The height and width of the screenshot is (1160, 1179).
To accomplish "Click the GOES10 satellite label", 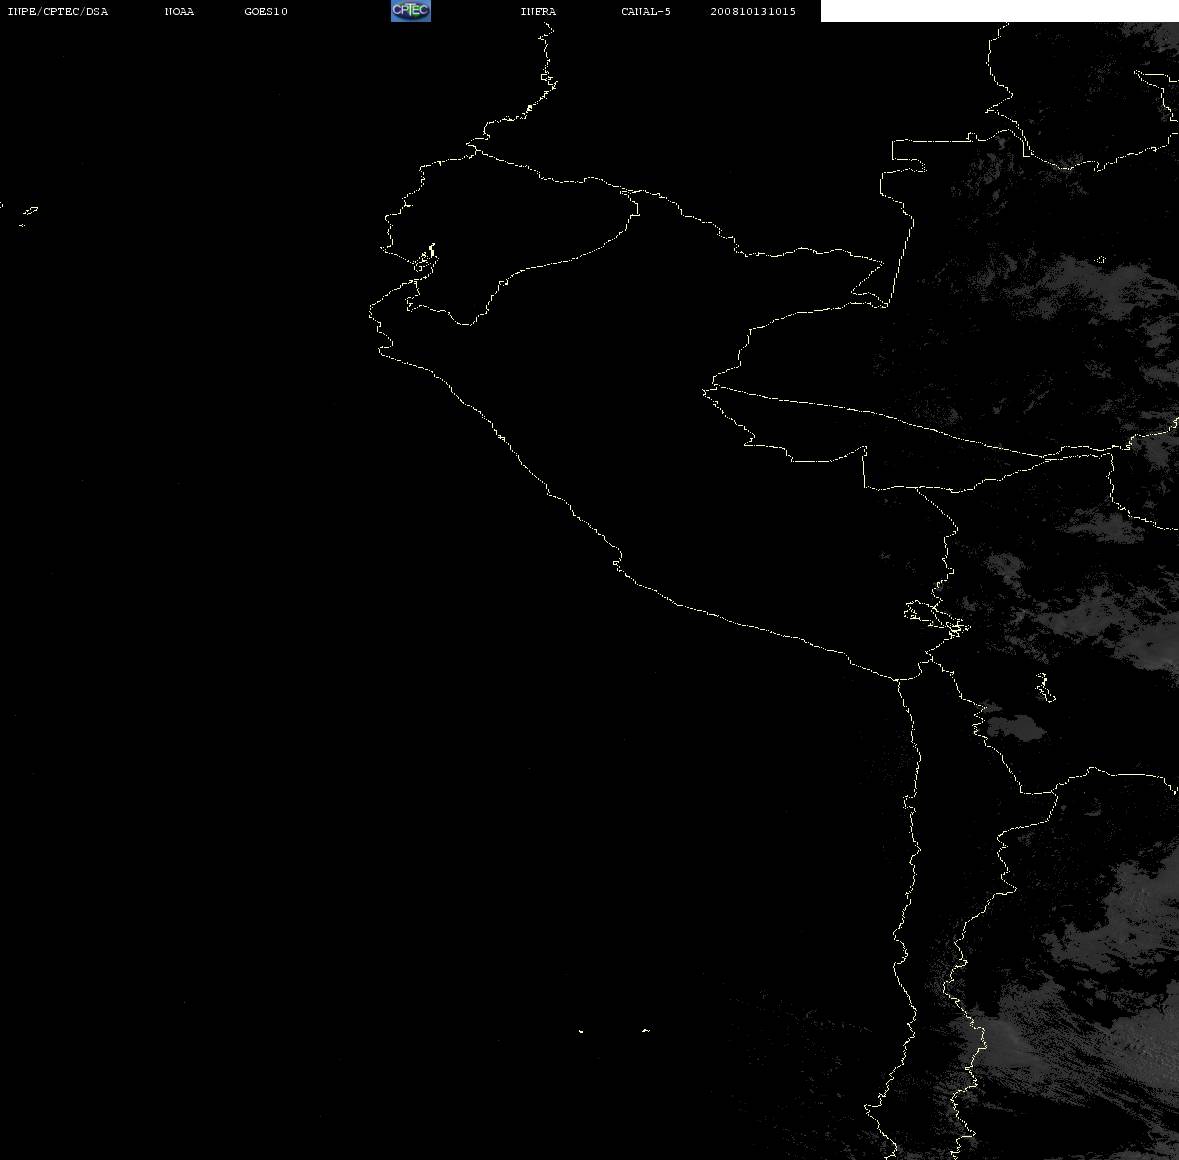I will (x=266, y=11).
